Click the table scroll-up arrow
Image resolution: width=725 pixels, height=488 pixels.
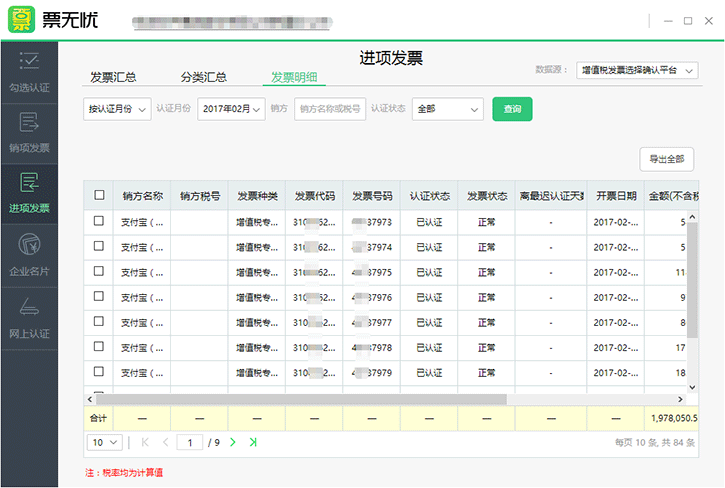click(692, 216)
